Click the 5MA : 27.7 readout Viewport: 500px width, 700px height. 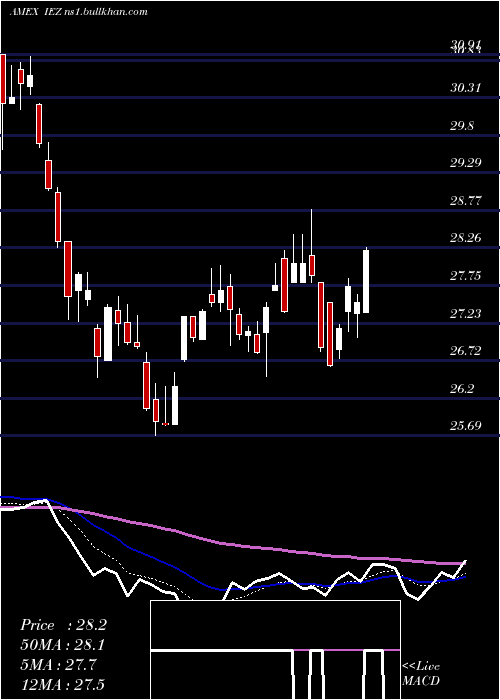click(x=58, y=665)
